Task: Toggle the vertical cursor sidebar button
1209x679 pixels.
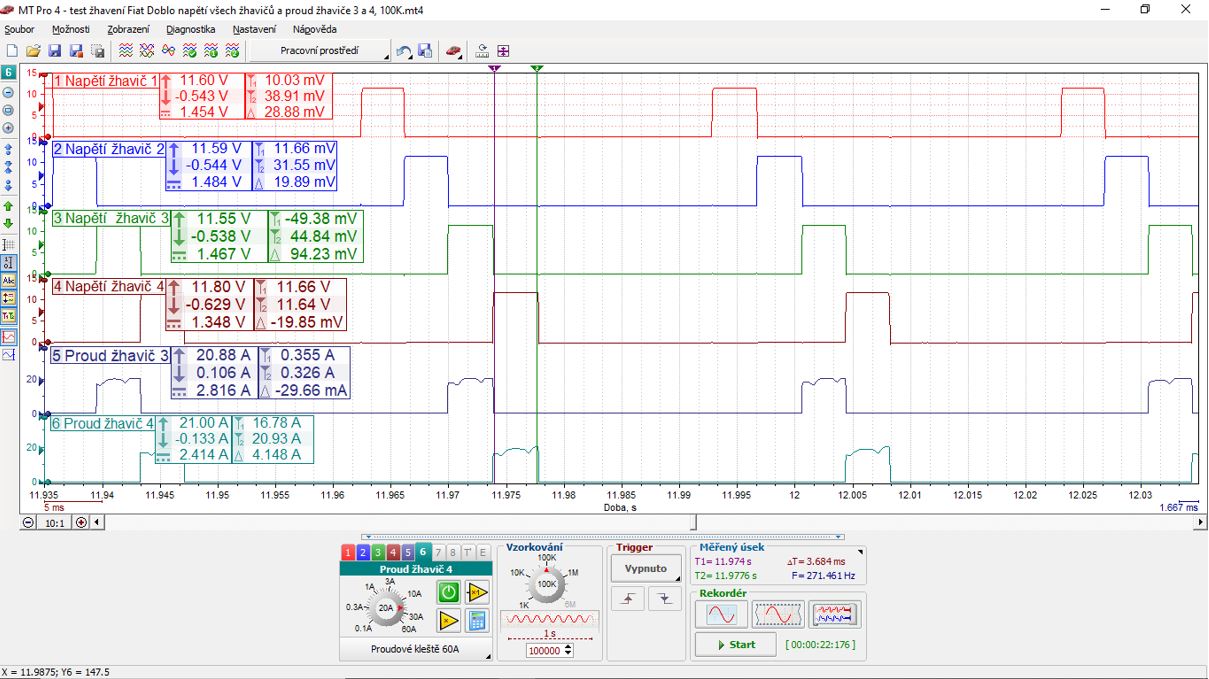Action: [8, 262]
